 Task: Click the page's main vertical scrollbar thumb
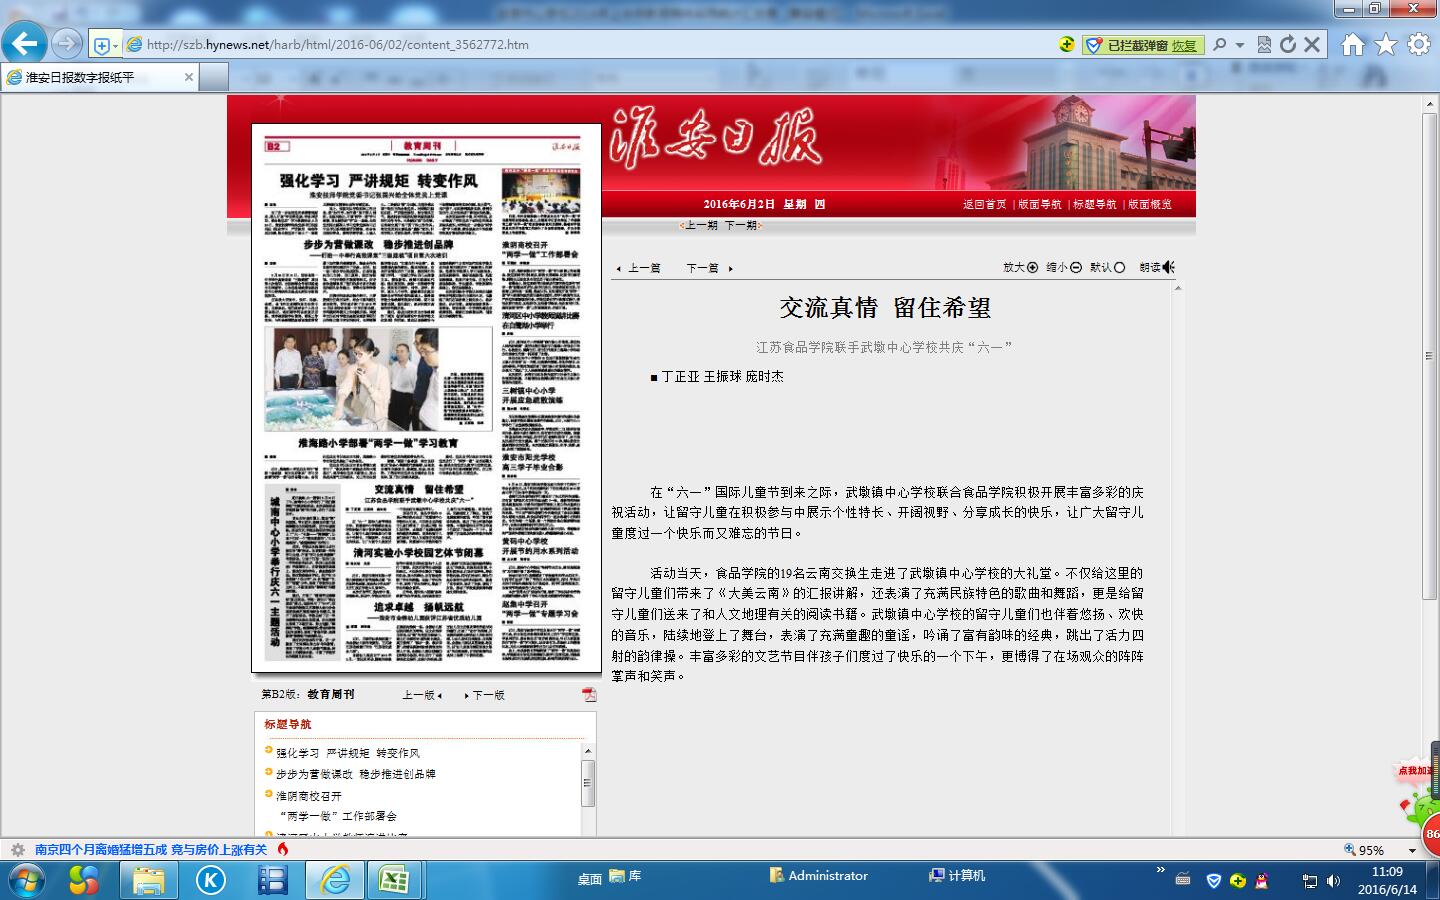coord(1430,355)
